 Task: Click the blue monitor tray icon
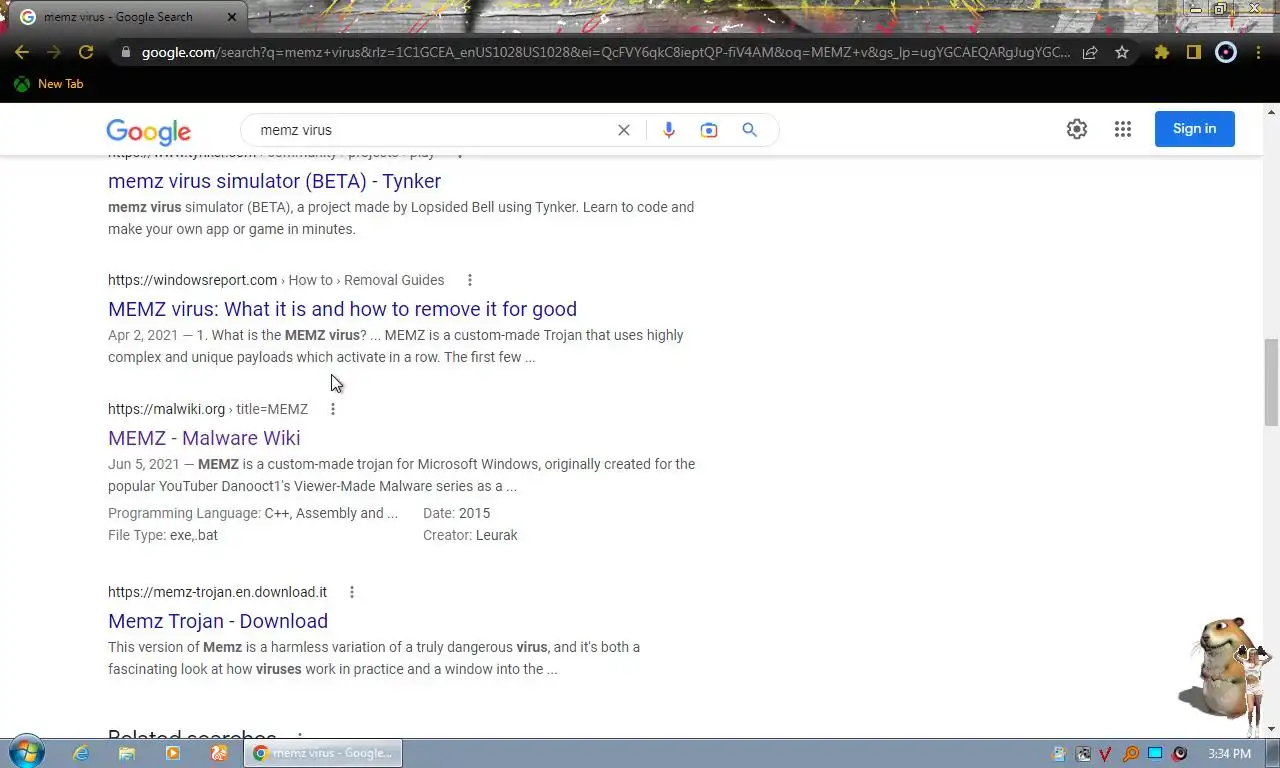(x=1155, y=753)
